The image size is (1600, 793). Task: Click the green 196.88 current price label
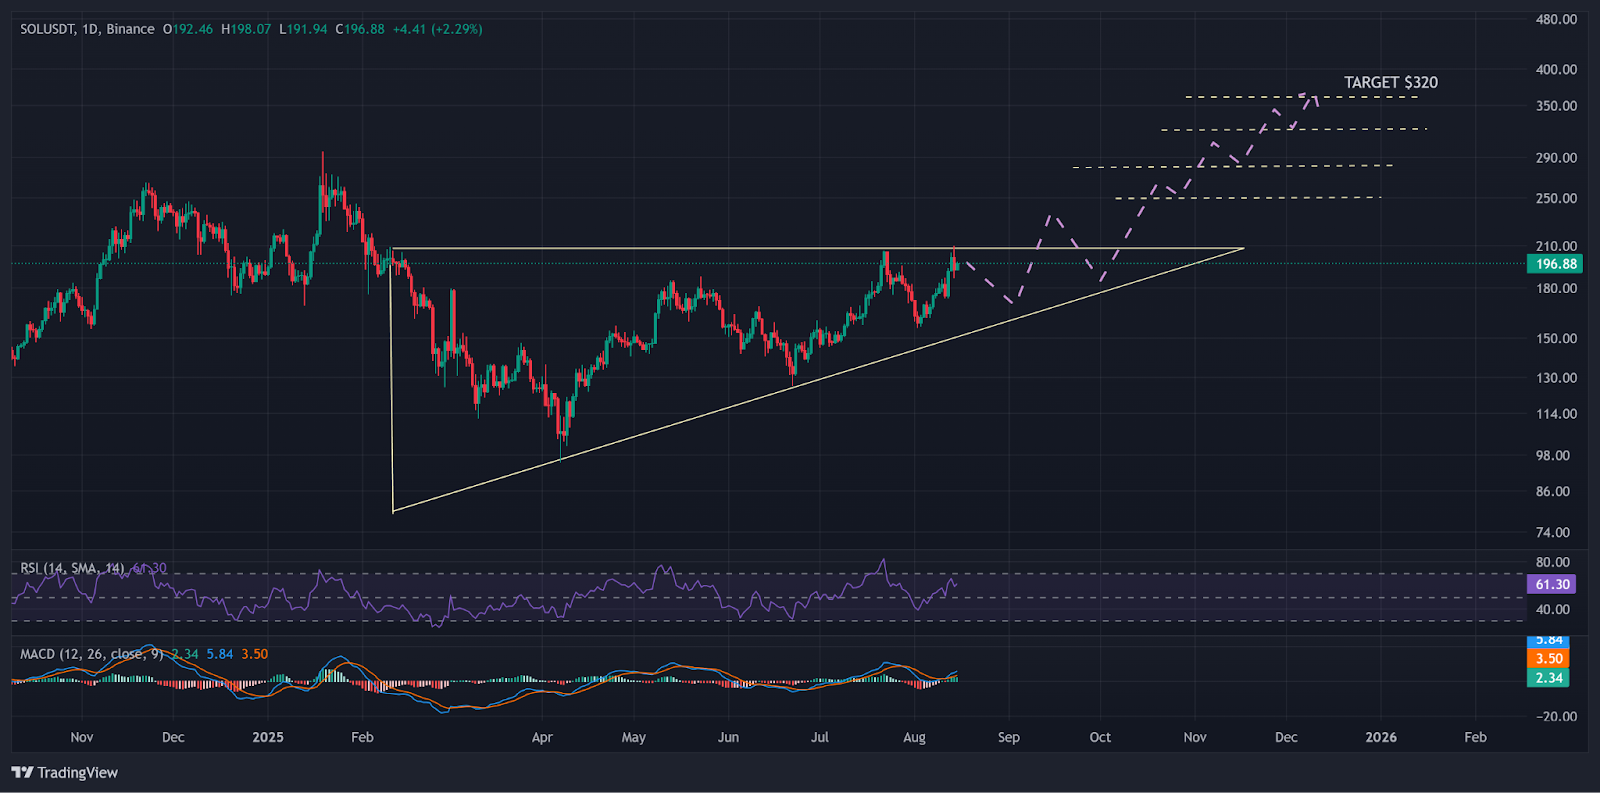click(x=1555, y=264)
